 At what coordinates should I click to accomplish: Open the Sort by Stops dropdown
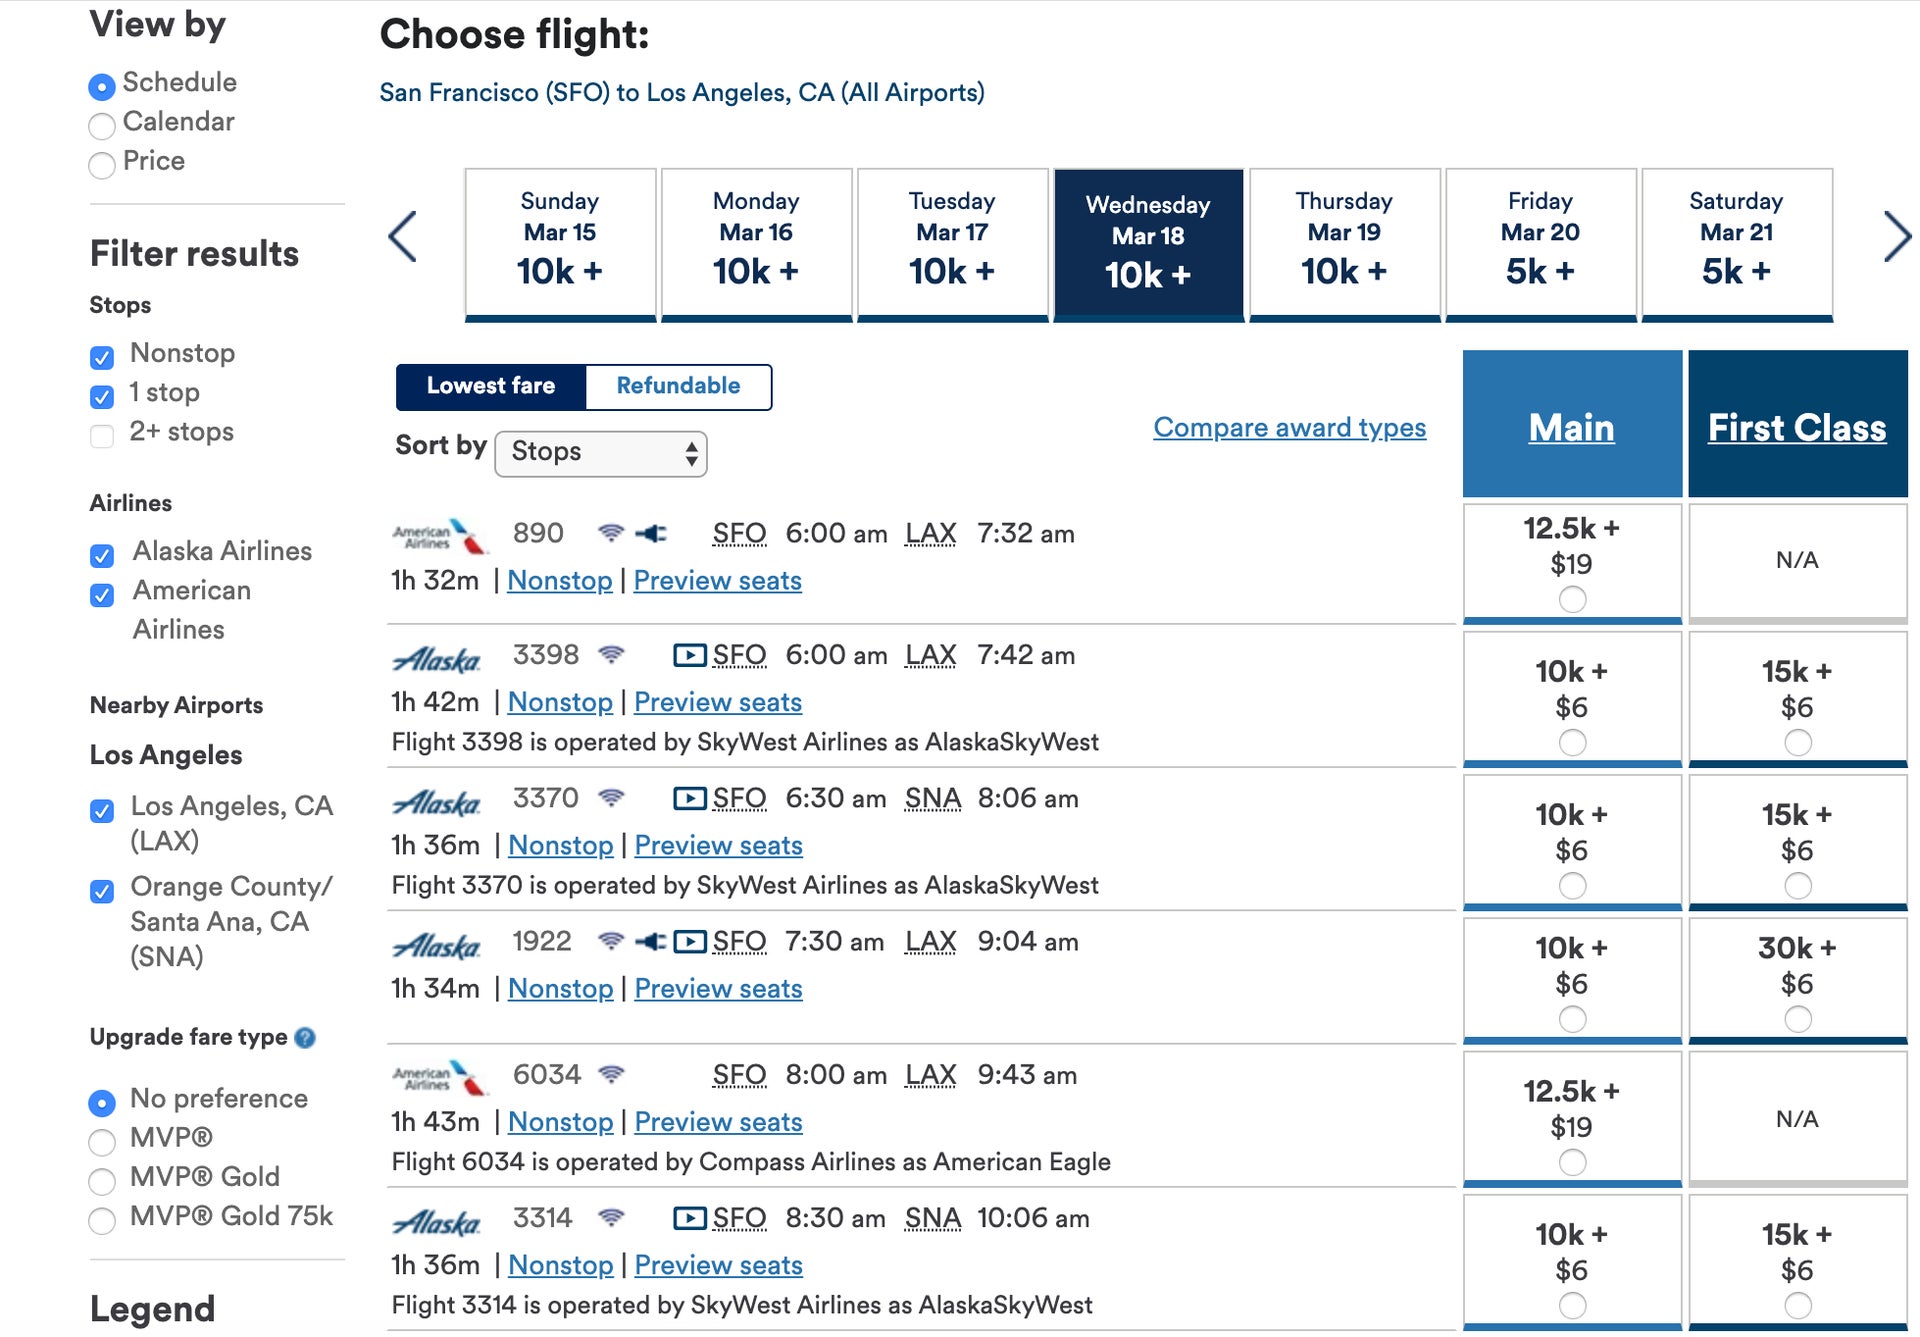tap(600, 453)
